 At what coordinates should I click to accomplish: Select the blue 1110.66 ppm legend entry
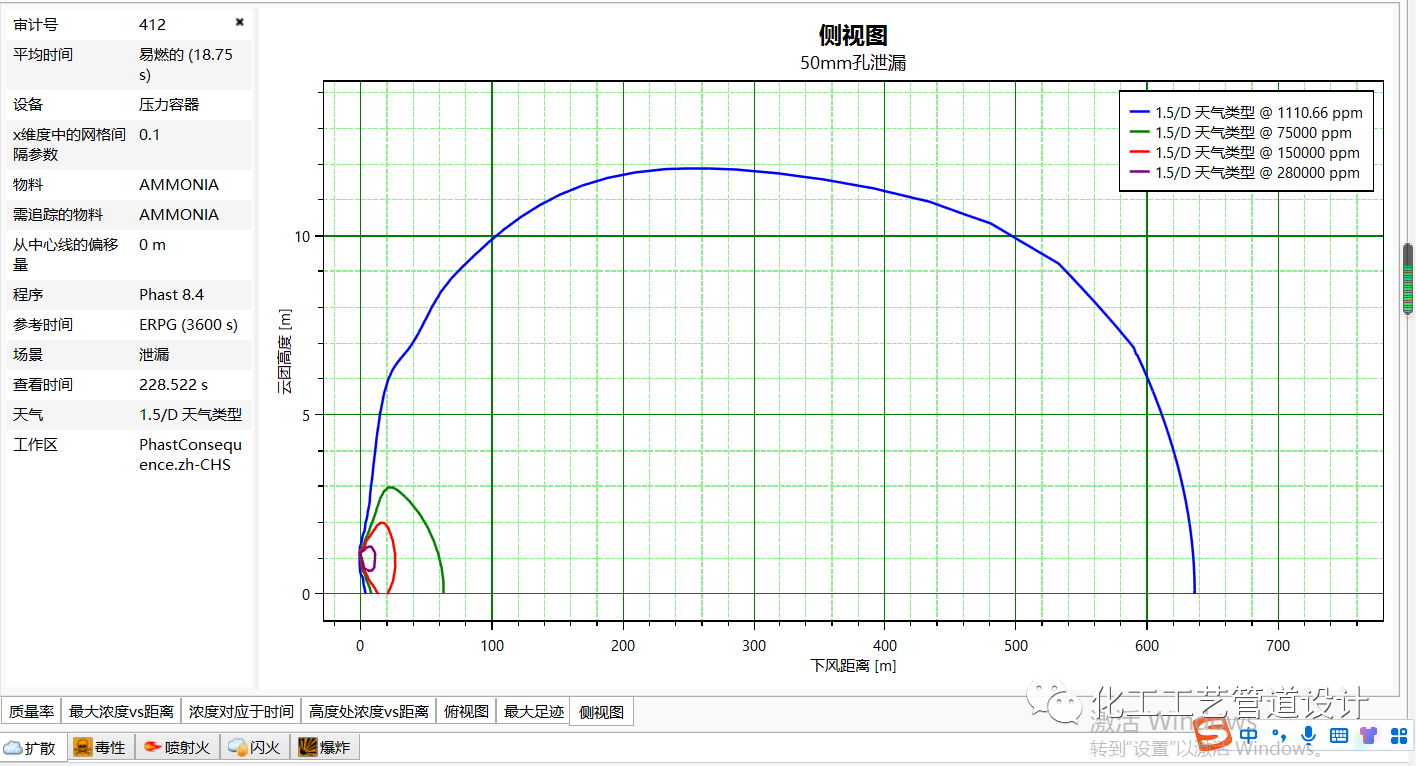click(1245, 113)
